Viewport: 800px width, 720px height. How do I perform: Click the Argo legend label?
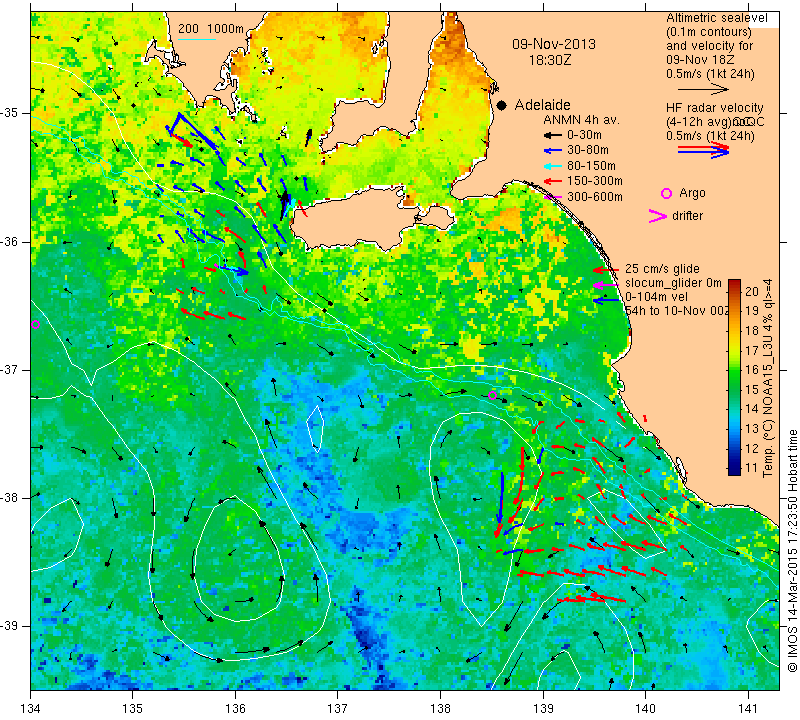click(692, 193)
